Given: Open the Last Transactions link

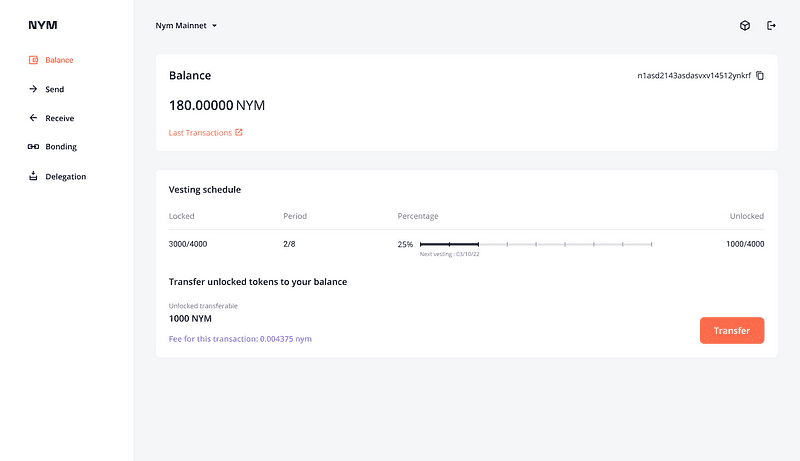Looking at the screenshot, I should tap(200, 132).
